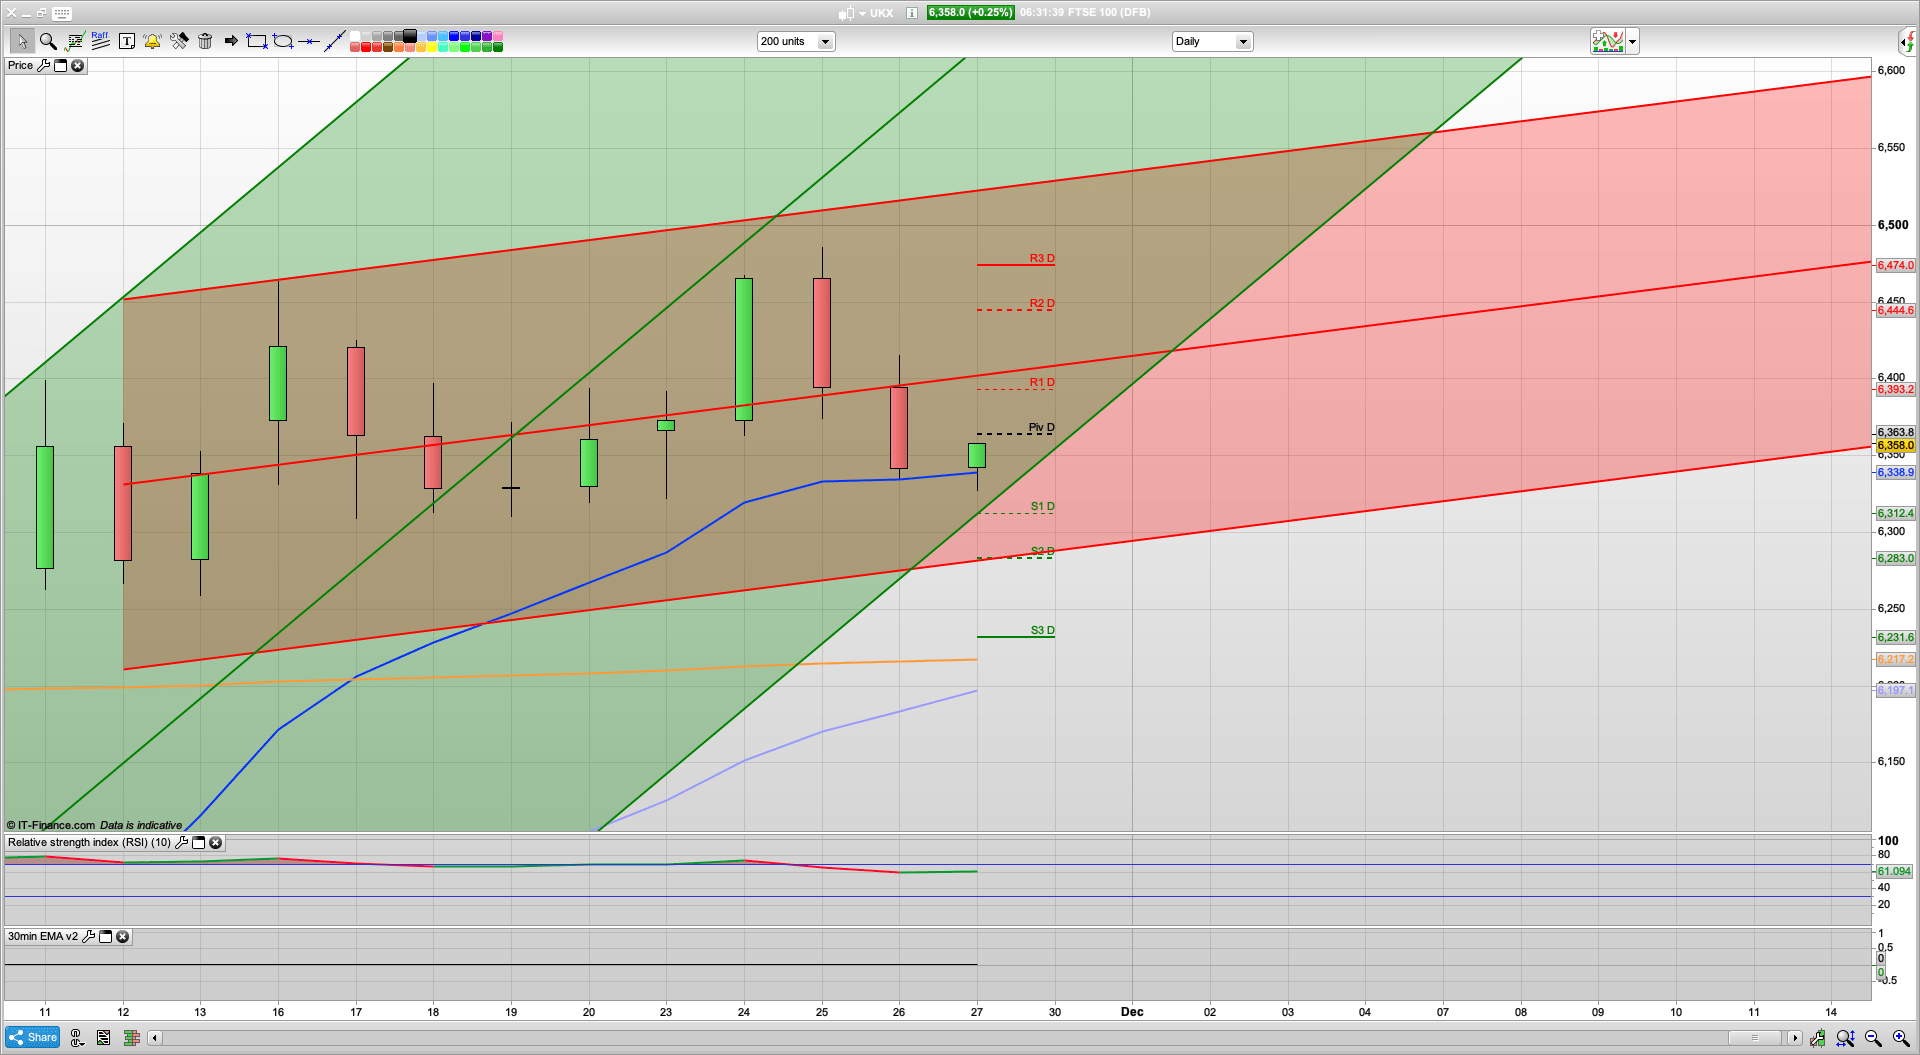Screen dimensions: 1920x1055
Task: Select the trash delete tool
Action: pyautogui.click(x=205, y=41)
